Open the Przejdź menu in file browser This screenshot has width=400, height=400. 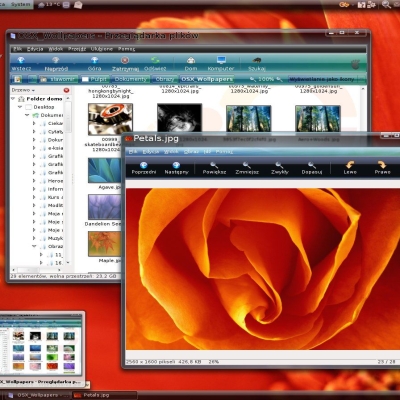[77, 49]
